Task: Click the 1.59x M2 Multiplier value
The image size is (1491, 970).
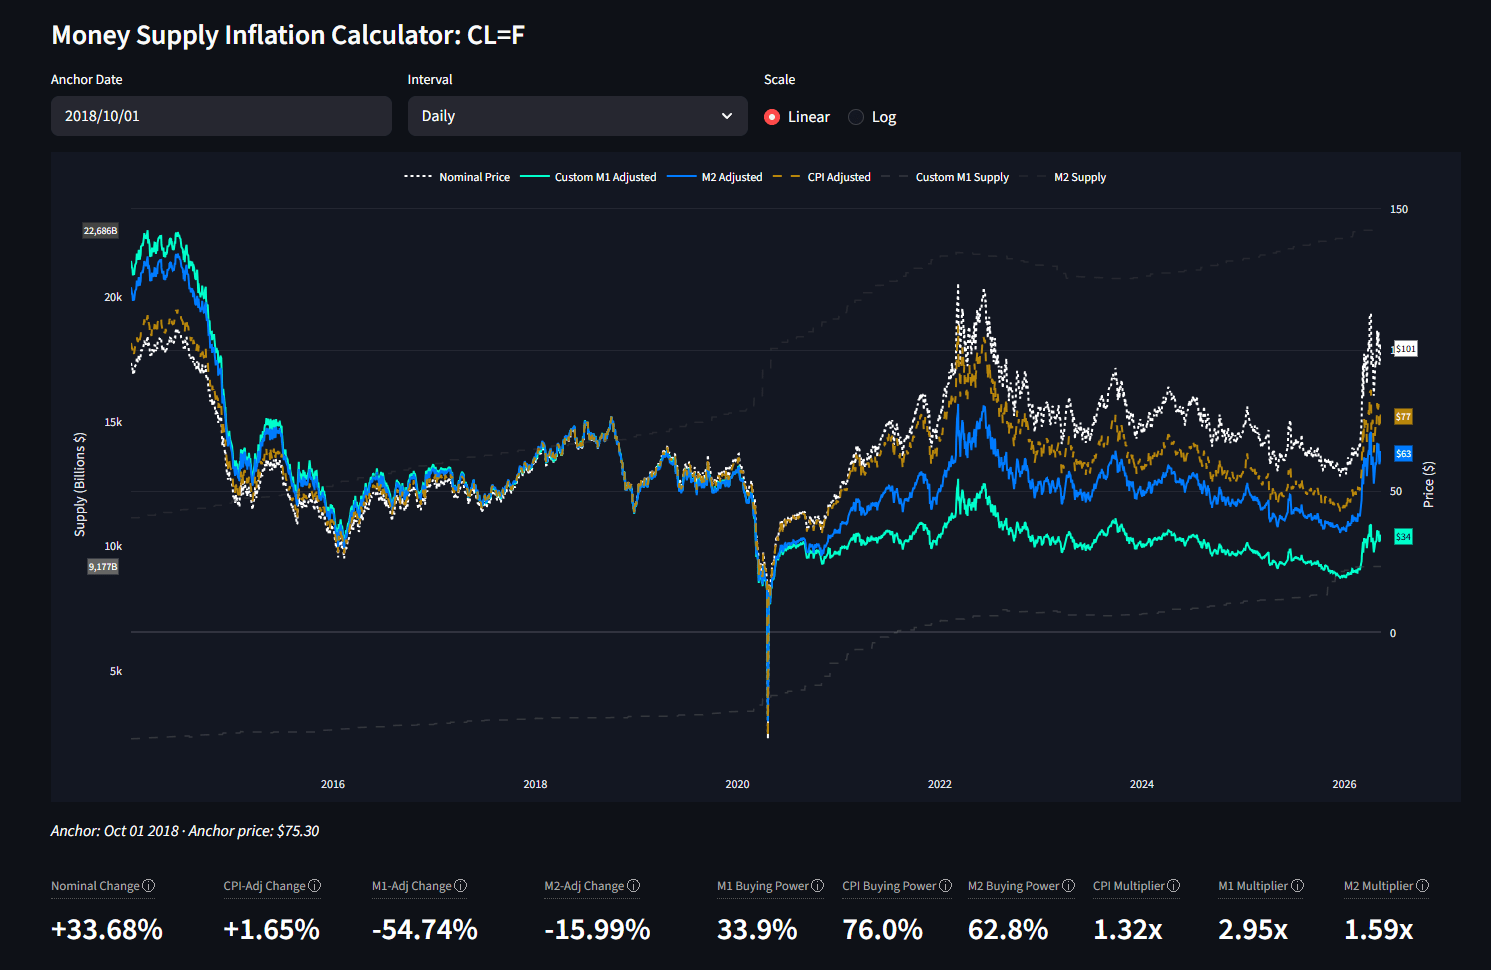Action: 1379,929
